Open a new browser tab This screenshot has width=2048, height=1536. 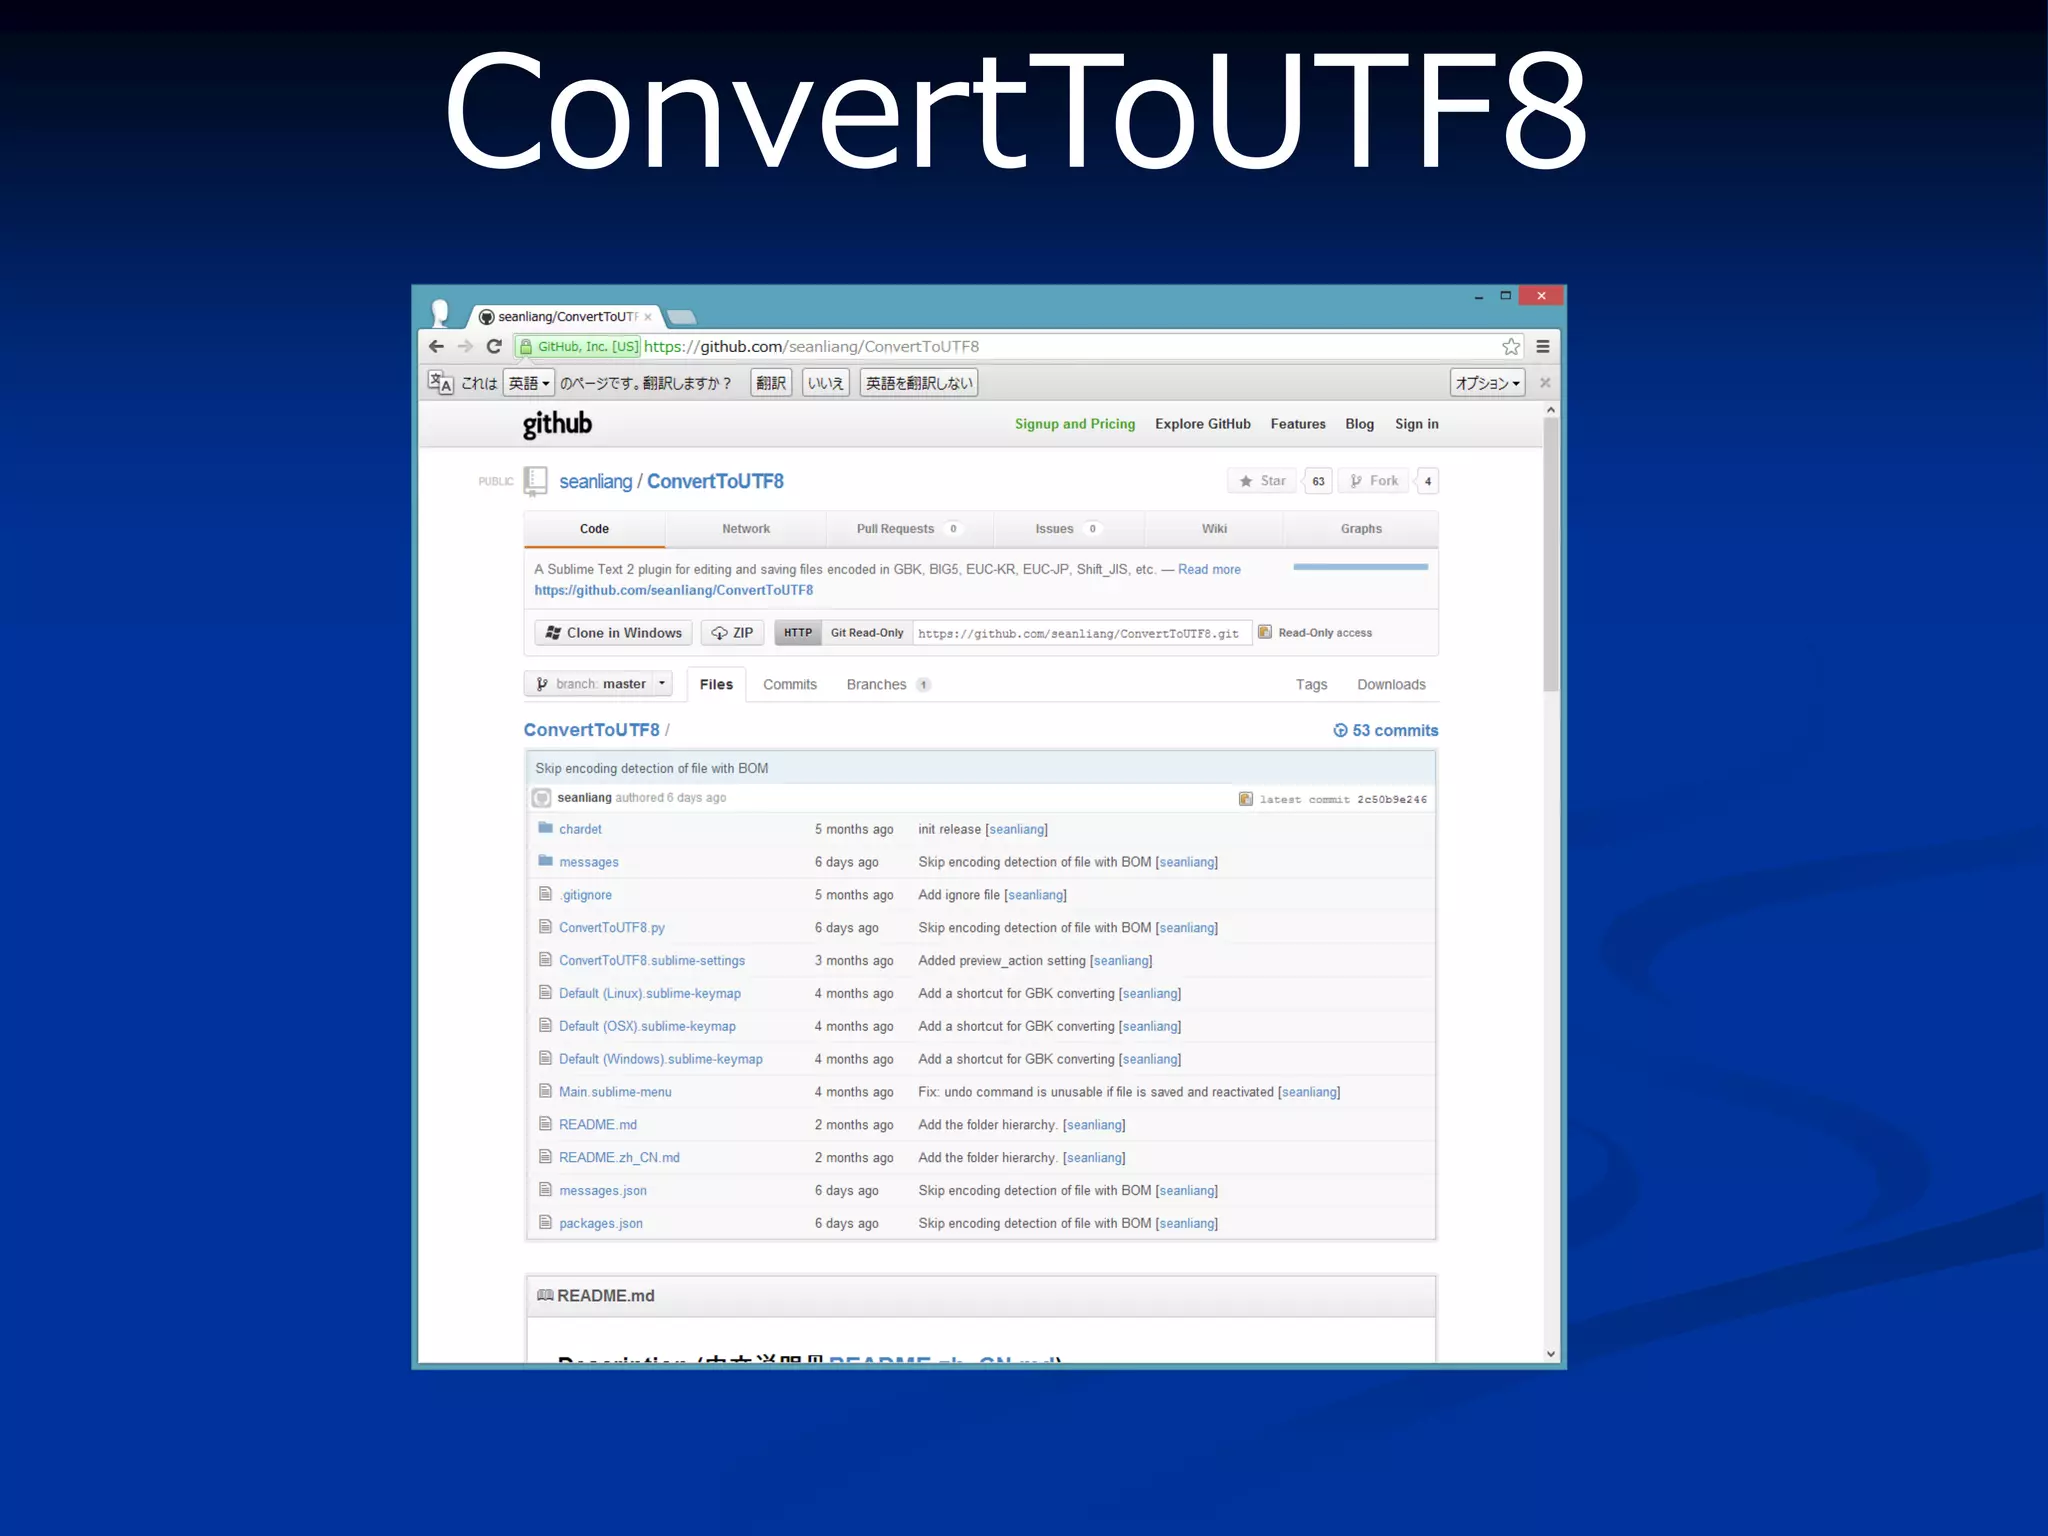tap(681, 317)
